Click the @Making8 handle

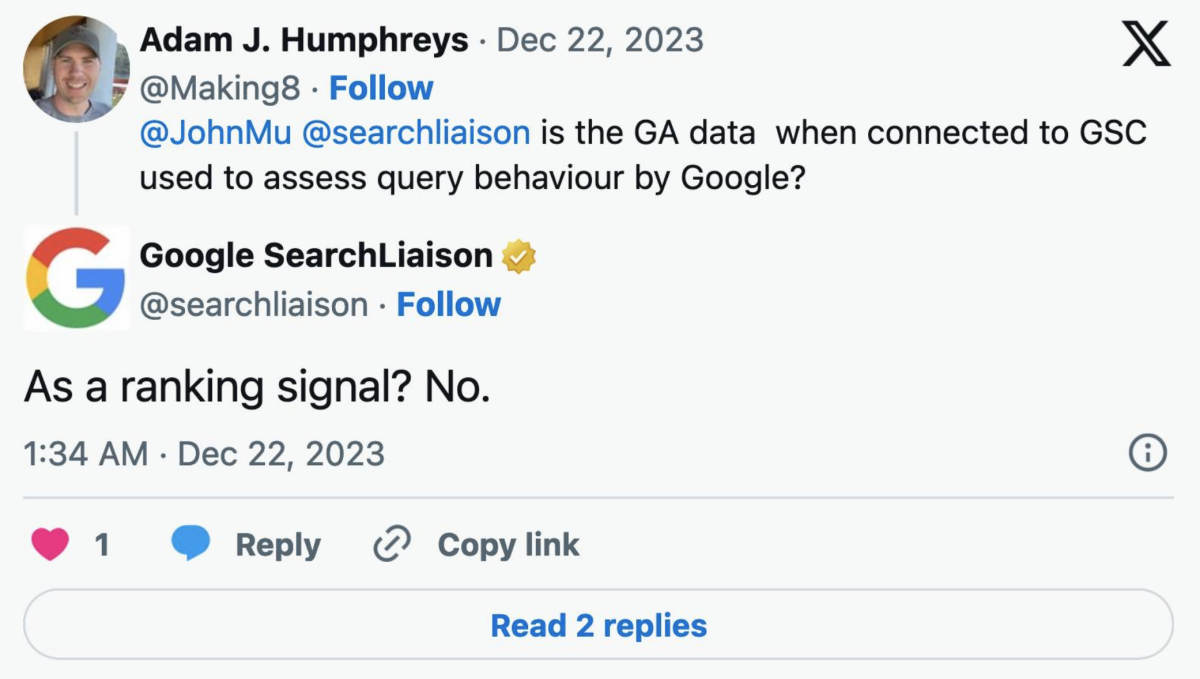219,88
